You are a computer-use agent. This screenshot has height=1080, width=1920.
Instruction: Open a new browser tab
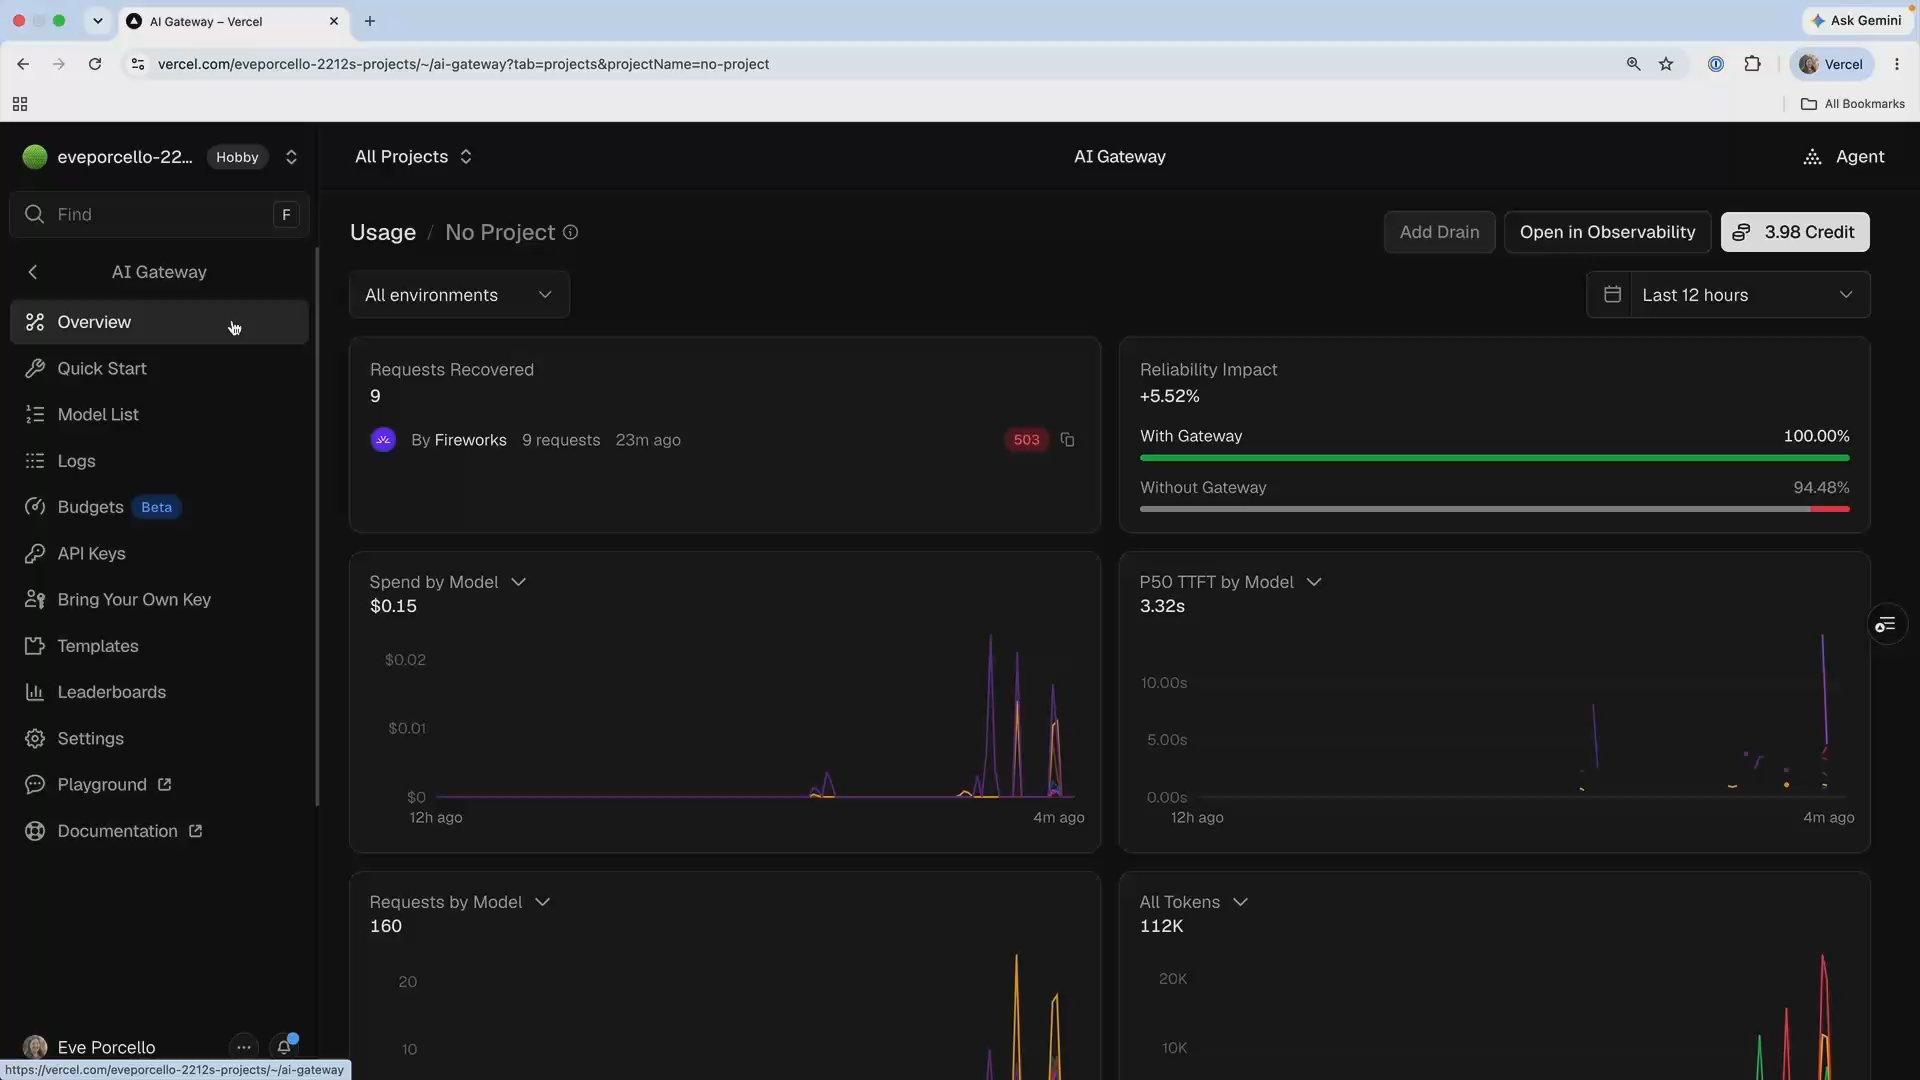pyautogui.click(x=370, y=21)
